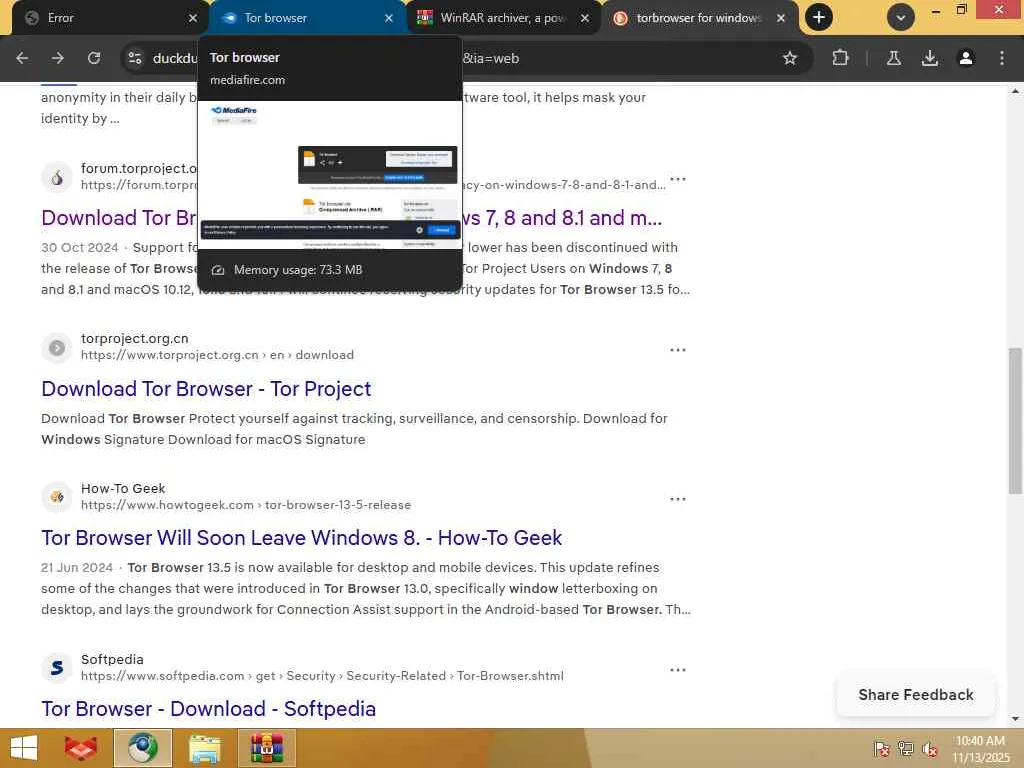Click Softpedia site name text
Image resolution: width=1024 pixels, height=768 pixels.
click(112, 660)
